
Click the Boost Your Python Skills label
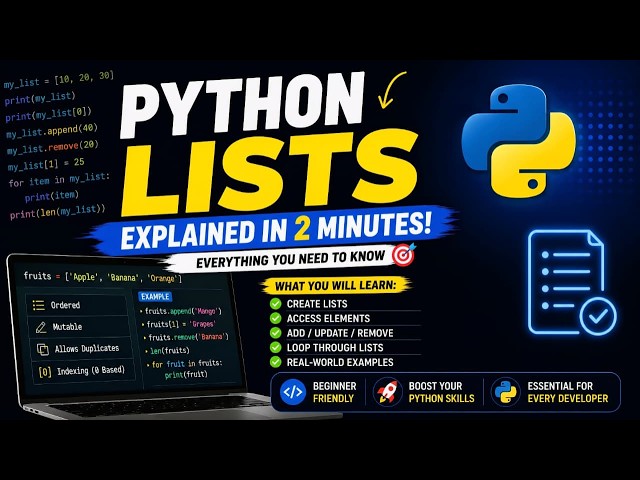[442, 392]
